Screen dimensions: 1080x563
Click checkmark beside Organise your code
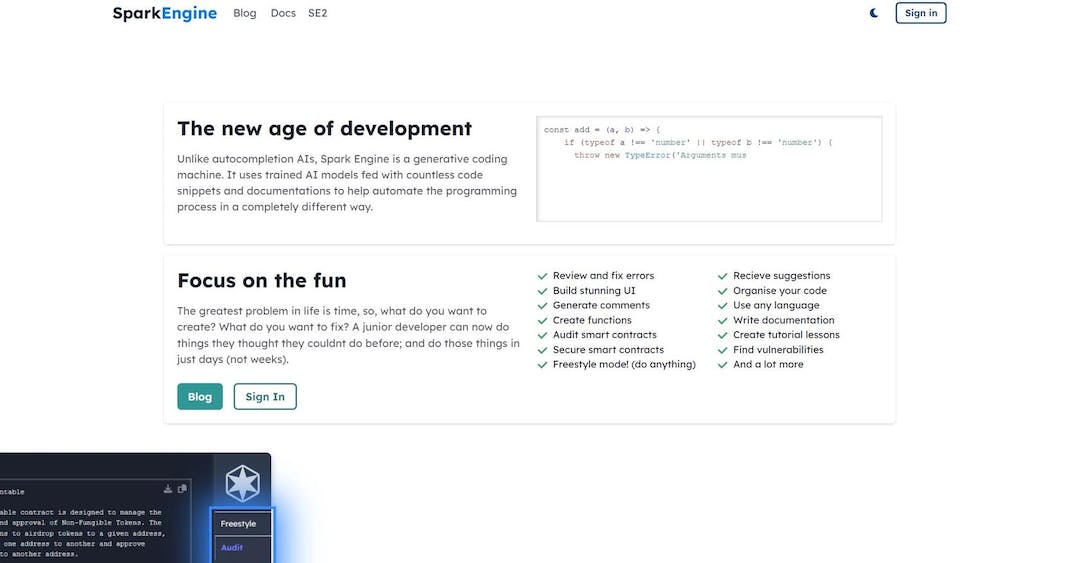pyautogui.click(x=723, y=291)
